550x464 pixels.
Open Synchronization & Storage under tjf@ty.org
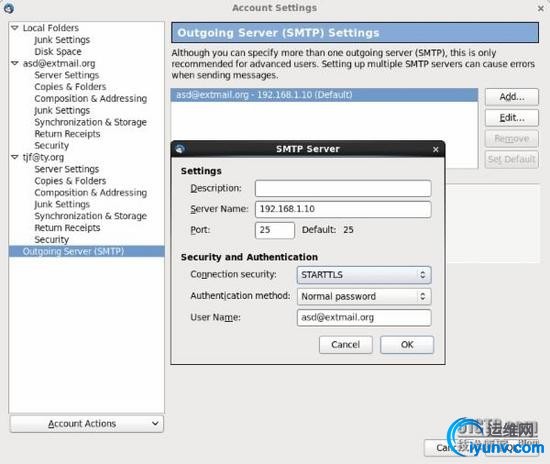coord(90,216)
